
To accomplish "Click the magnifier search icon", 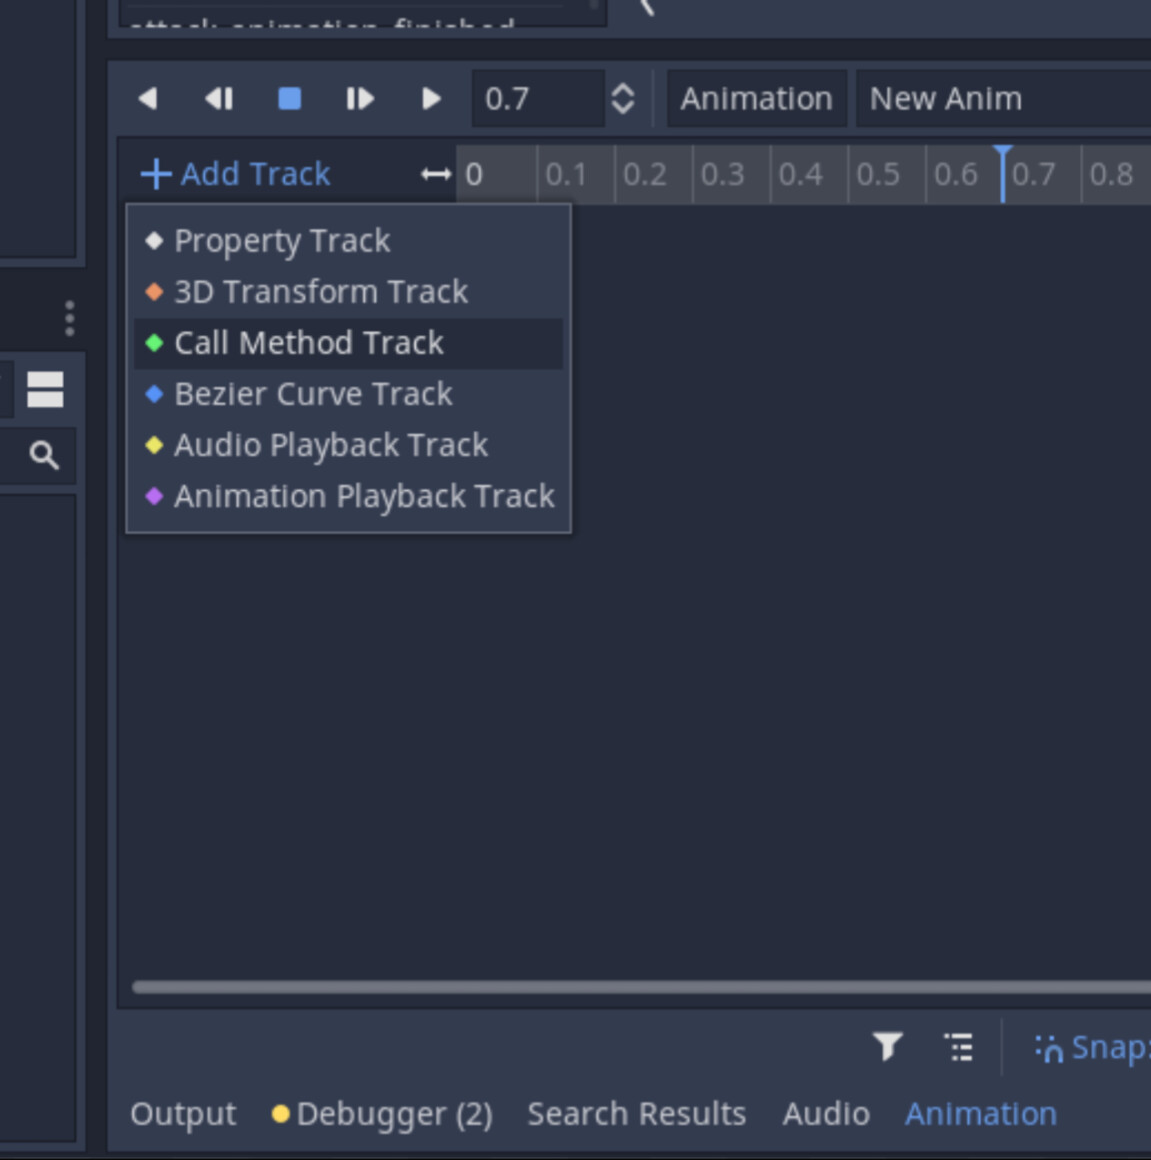I will click(x=44, y=456).
